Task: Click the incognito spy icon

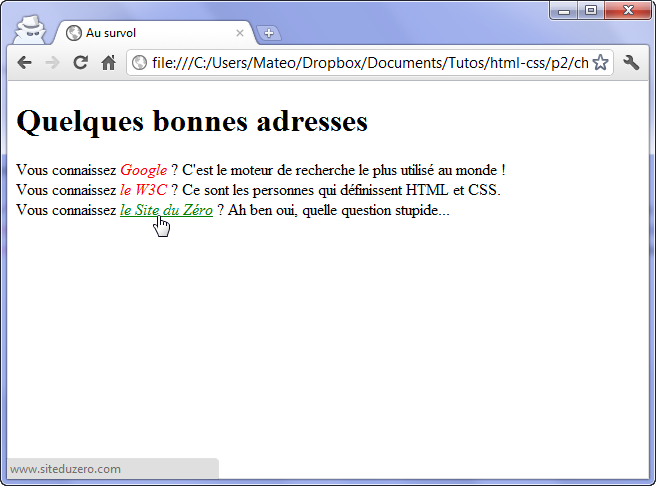Action: (30, 29)
